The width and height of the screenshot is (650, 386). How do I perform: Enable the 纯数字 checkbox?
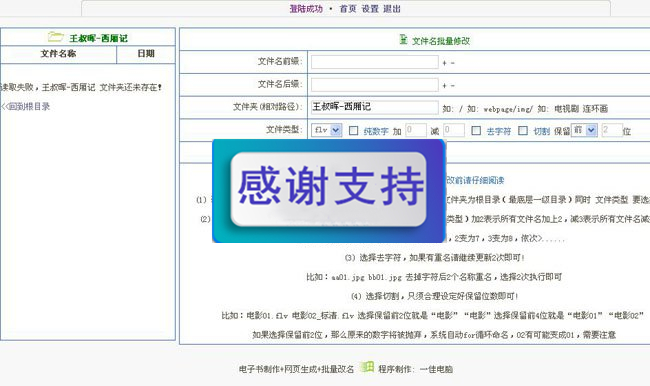(x=353, y=131)
